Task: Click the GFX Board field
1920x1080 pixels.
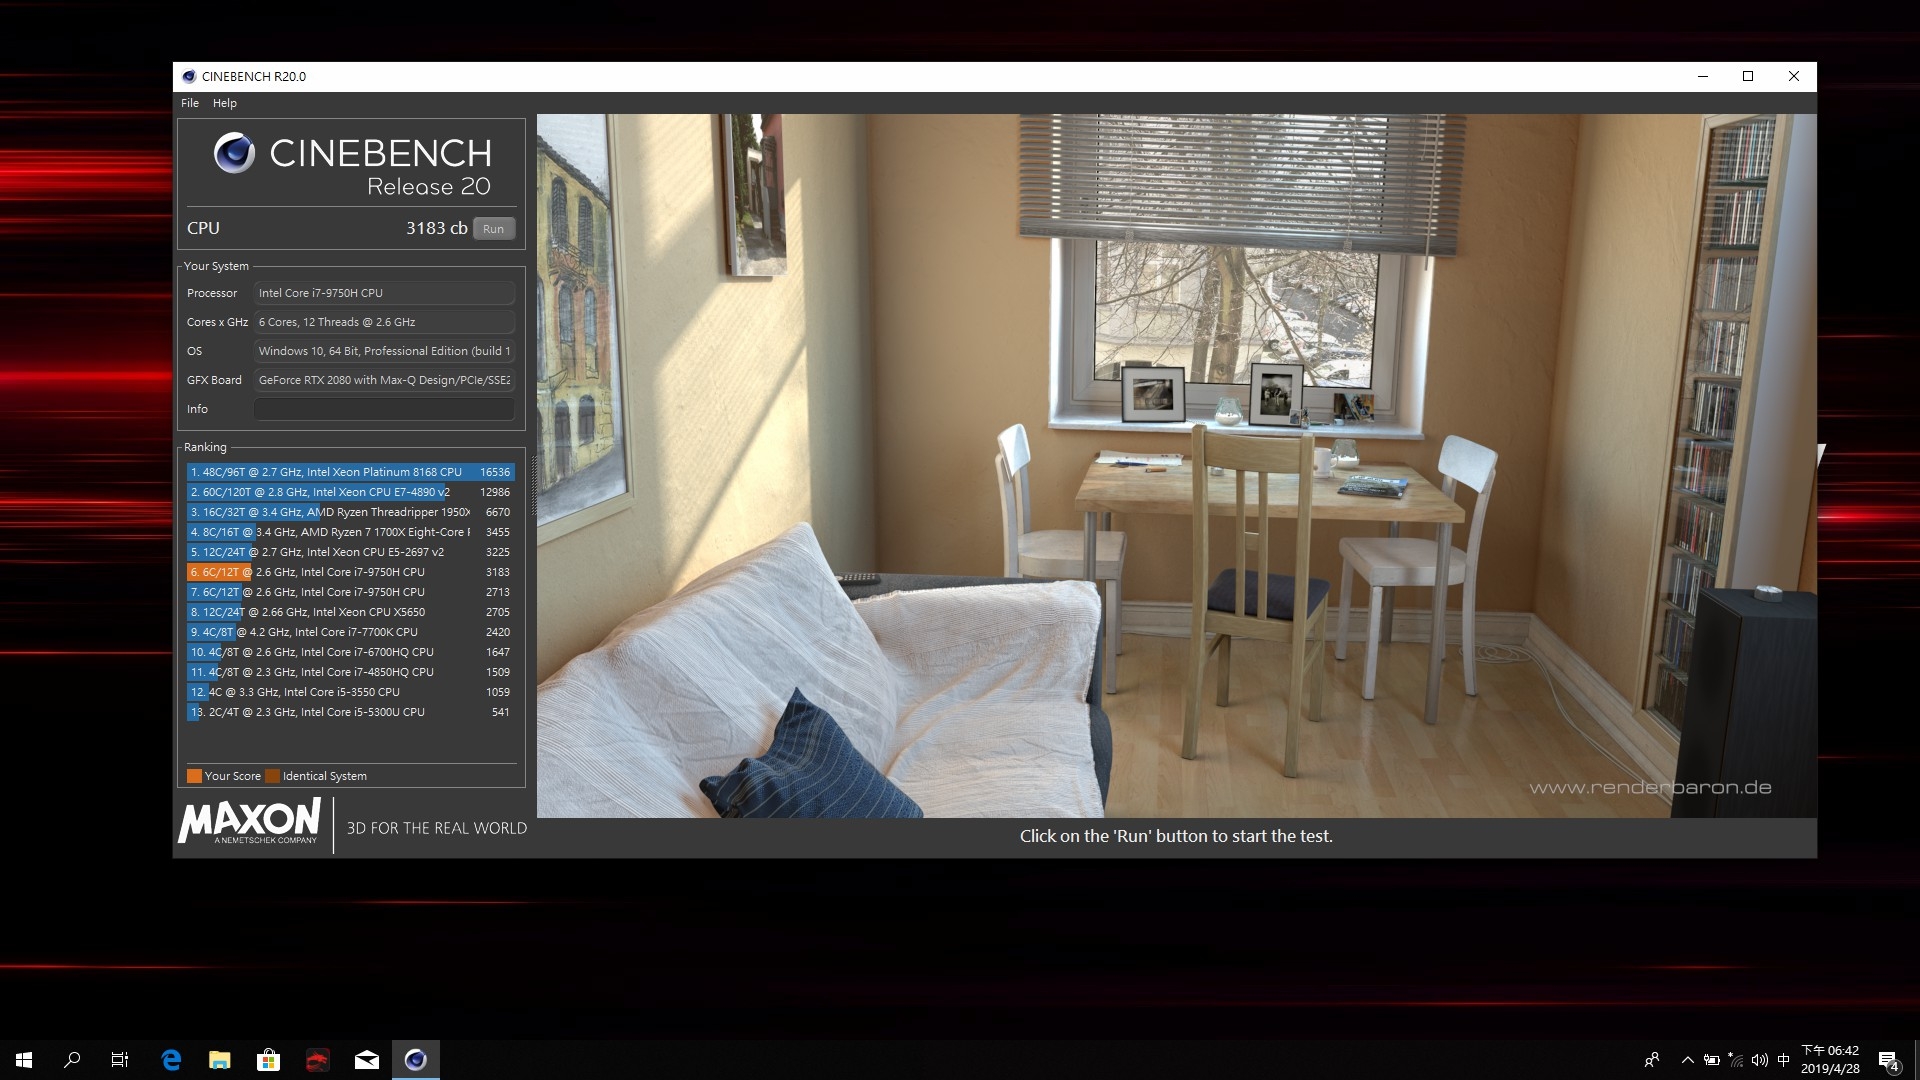Action: click(384, 380)
